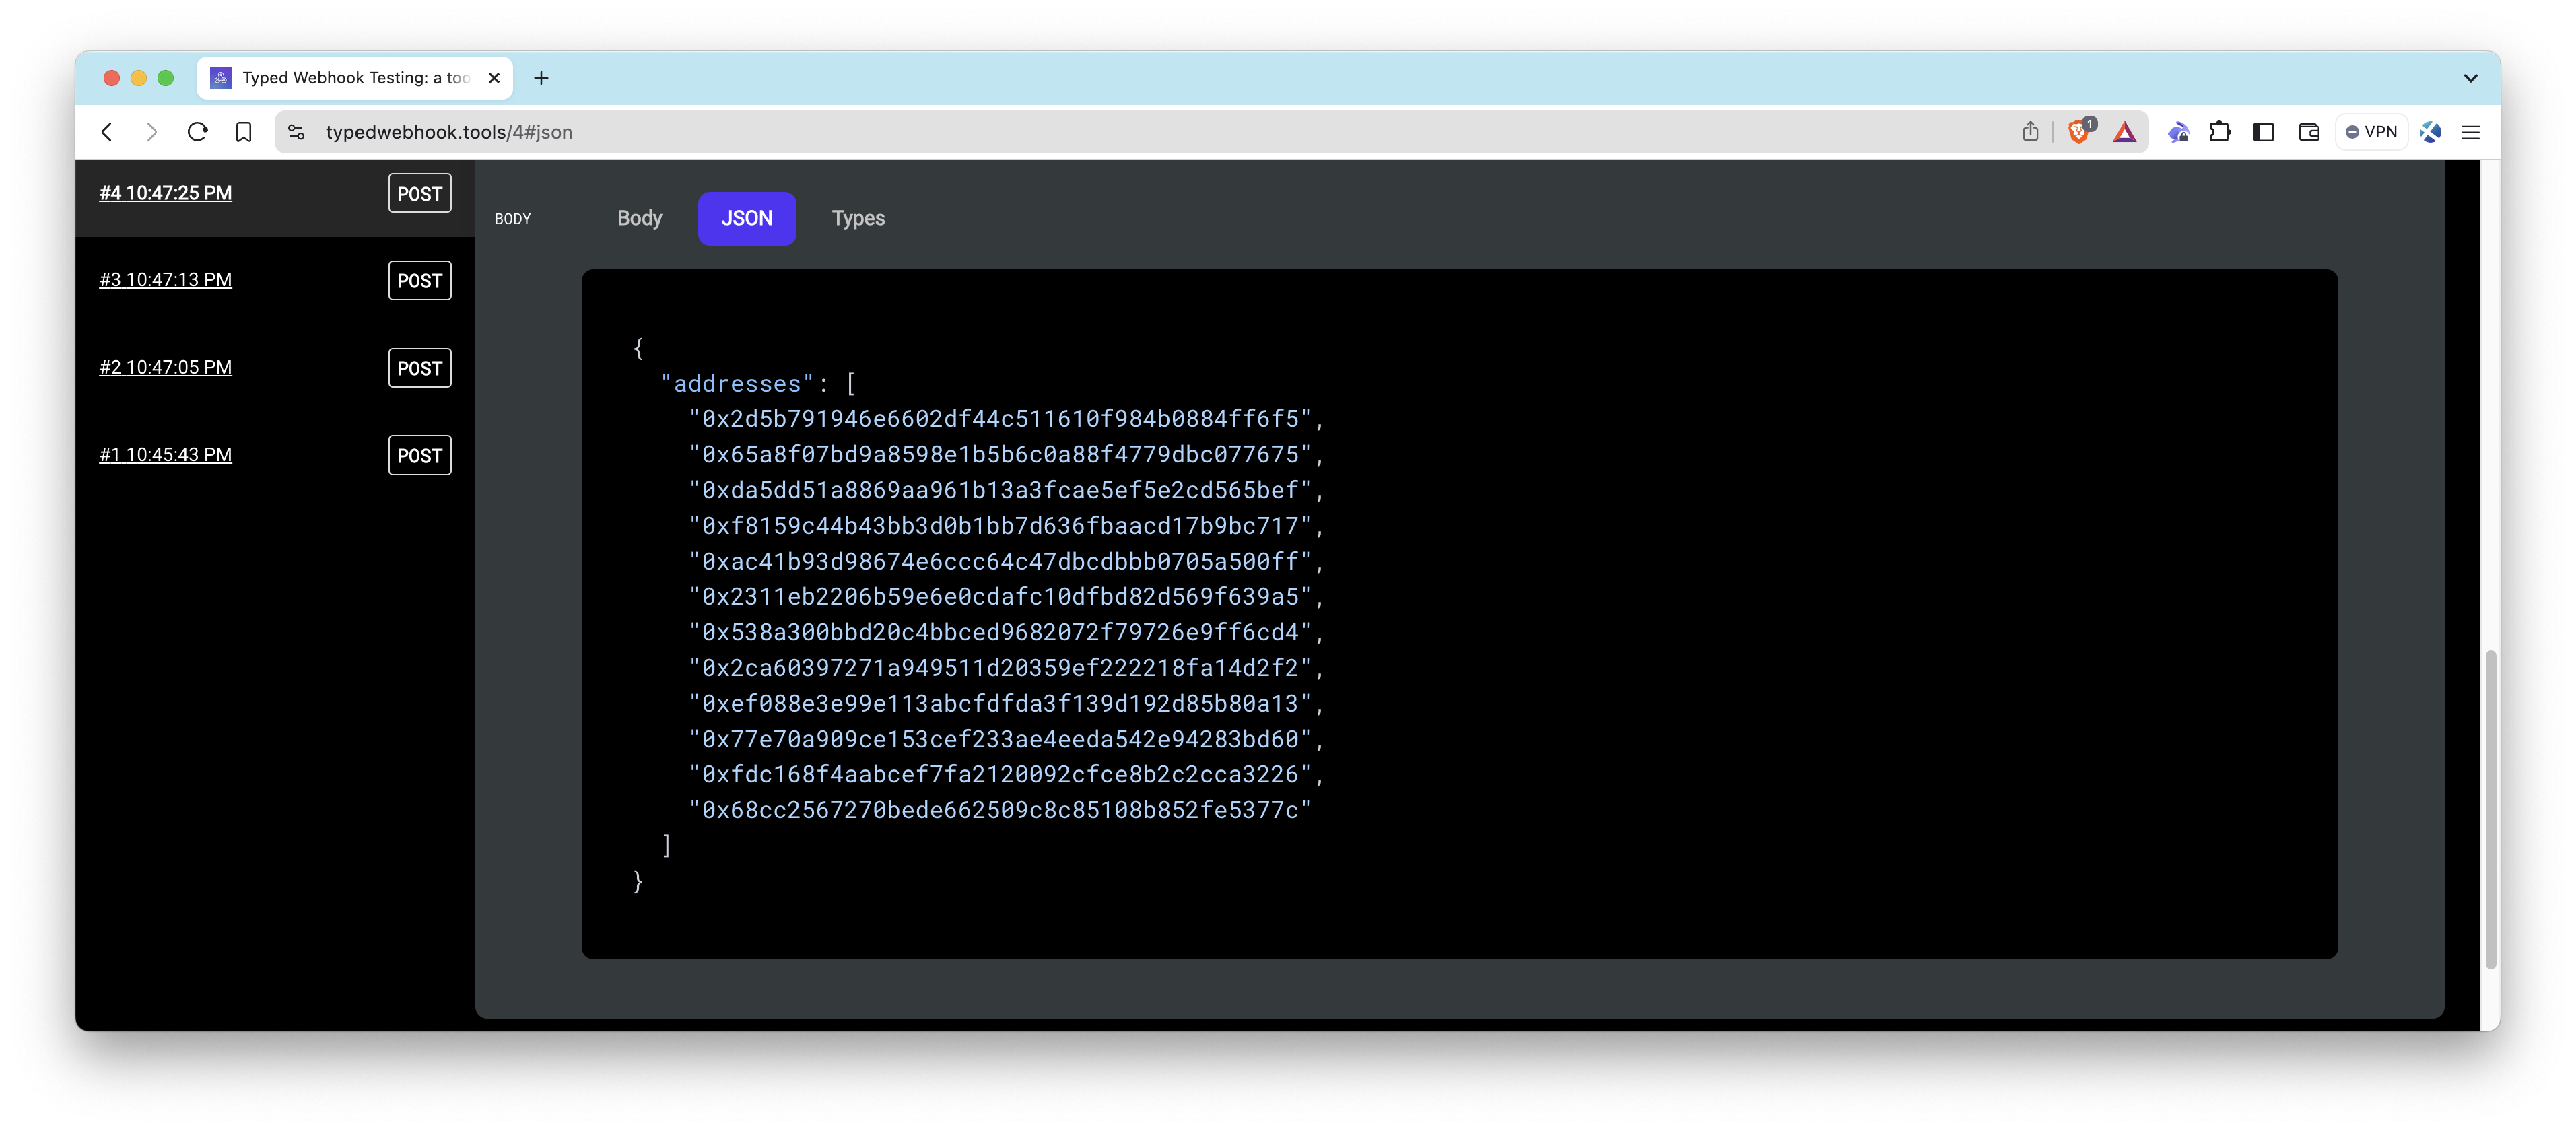Click address 0x77e70a909ce153cef233ae4eeda542e94283bd60
This screenshot has height=1131, width=2576.
pyautogui.click(x=1000, y=739)
